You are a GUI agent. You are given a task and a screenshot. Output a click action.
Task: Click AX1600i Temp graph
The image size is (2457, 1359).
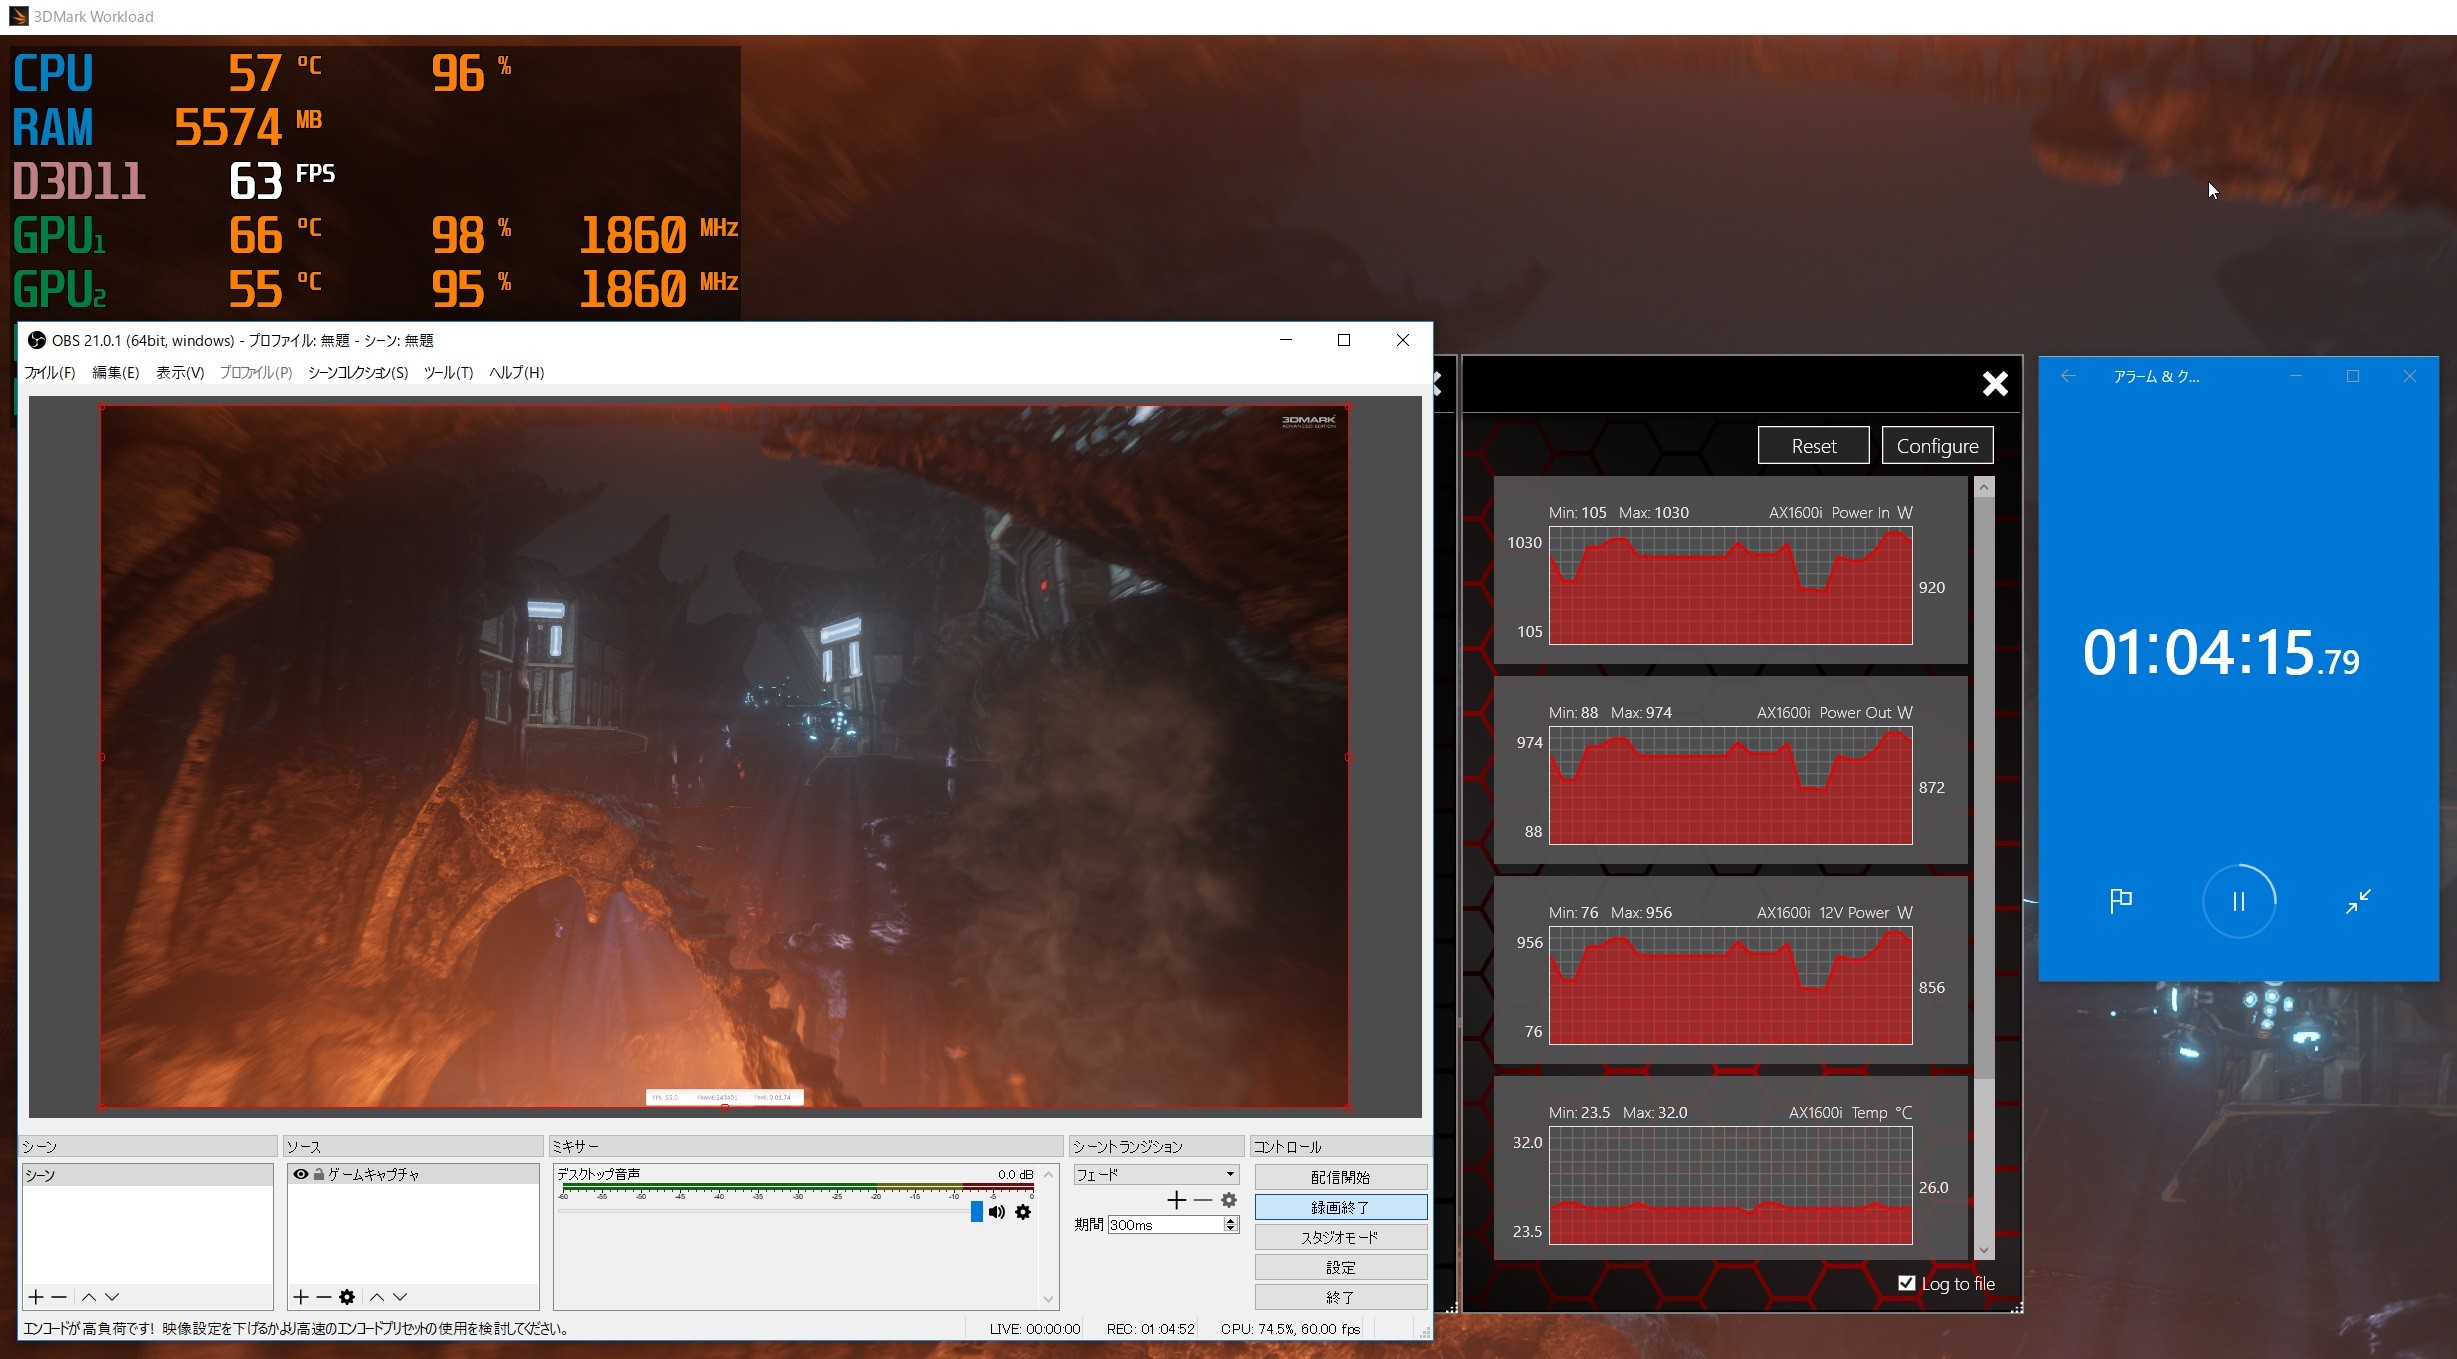point(1730,1186)
